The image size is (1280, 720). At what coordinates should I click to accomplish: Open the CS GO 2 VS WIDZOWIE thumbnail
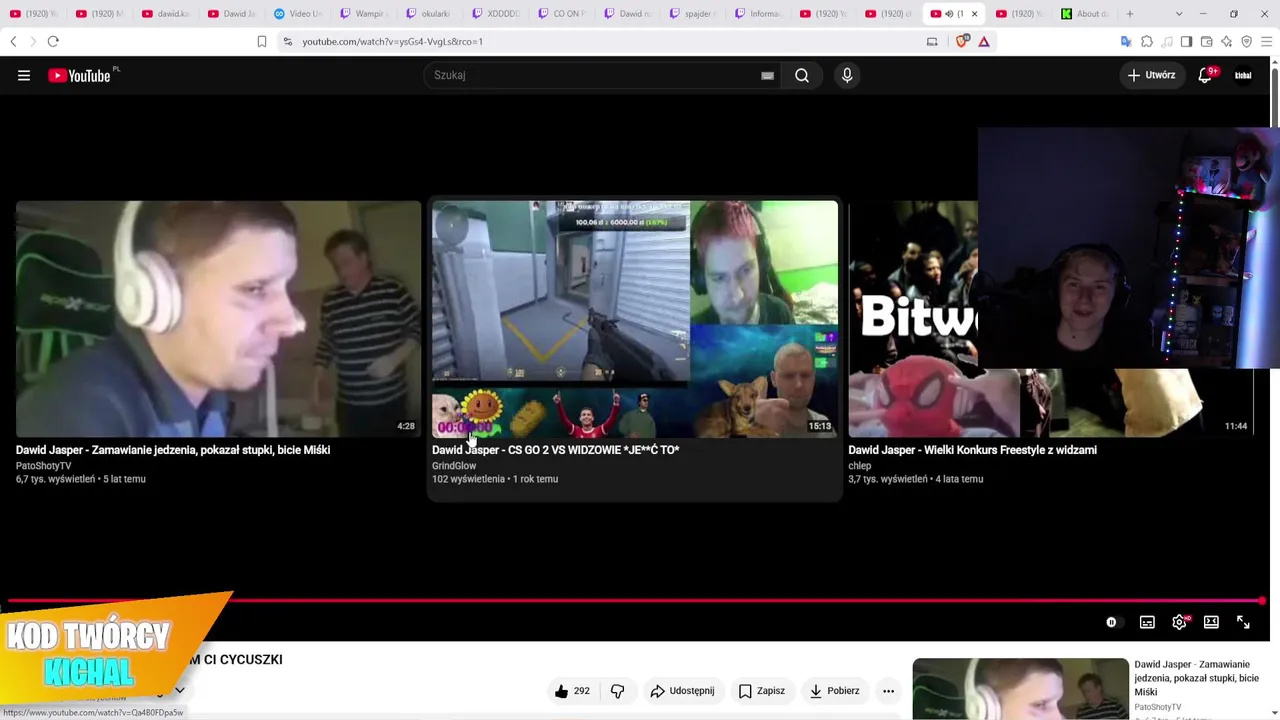pos(635,319)
